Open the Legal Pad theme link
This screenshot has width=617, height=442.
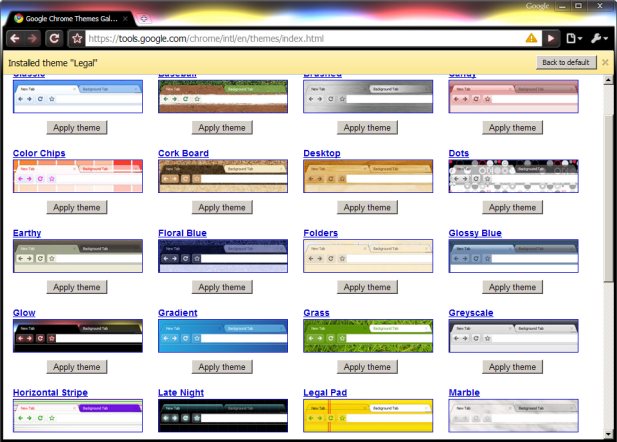(325, 392)
